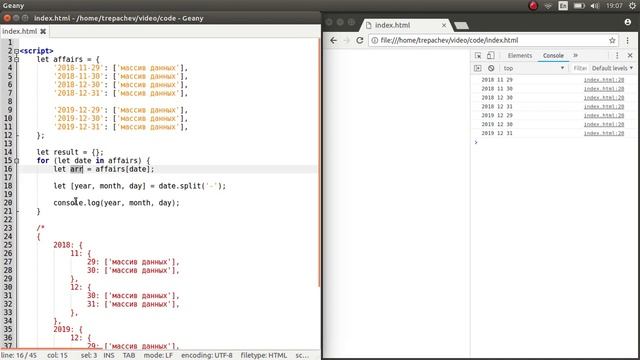Image resolution: width=640 pixels, height=360 pixels.
Task: Collapse the for loop fold on line 15
Action: point(16,161)
